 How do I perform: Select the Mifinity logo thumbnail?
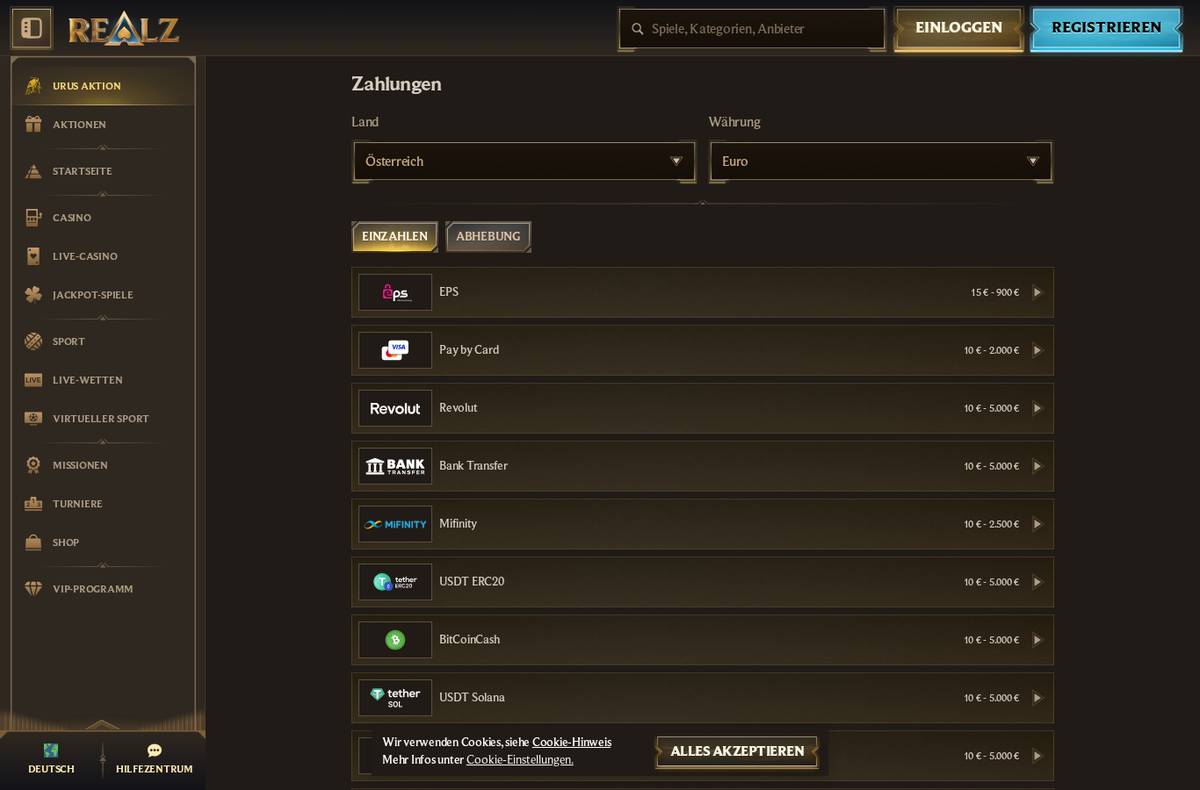pos(395,524)
